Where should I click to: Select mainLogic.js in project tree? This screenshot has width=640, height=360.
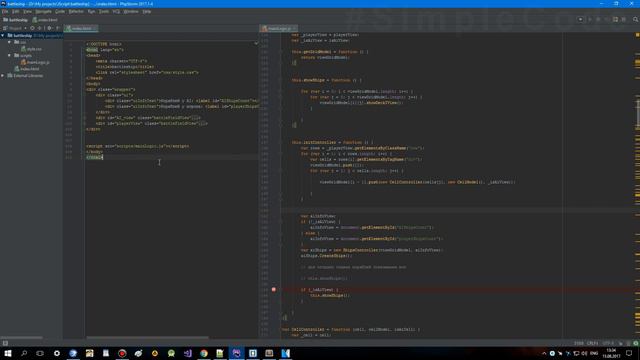click(35, 62)
